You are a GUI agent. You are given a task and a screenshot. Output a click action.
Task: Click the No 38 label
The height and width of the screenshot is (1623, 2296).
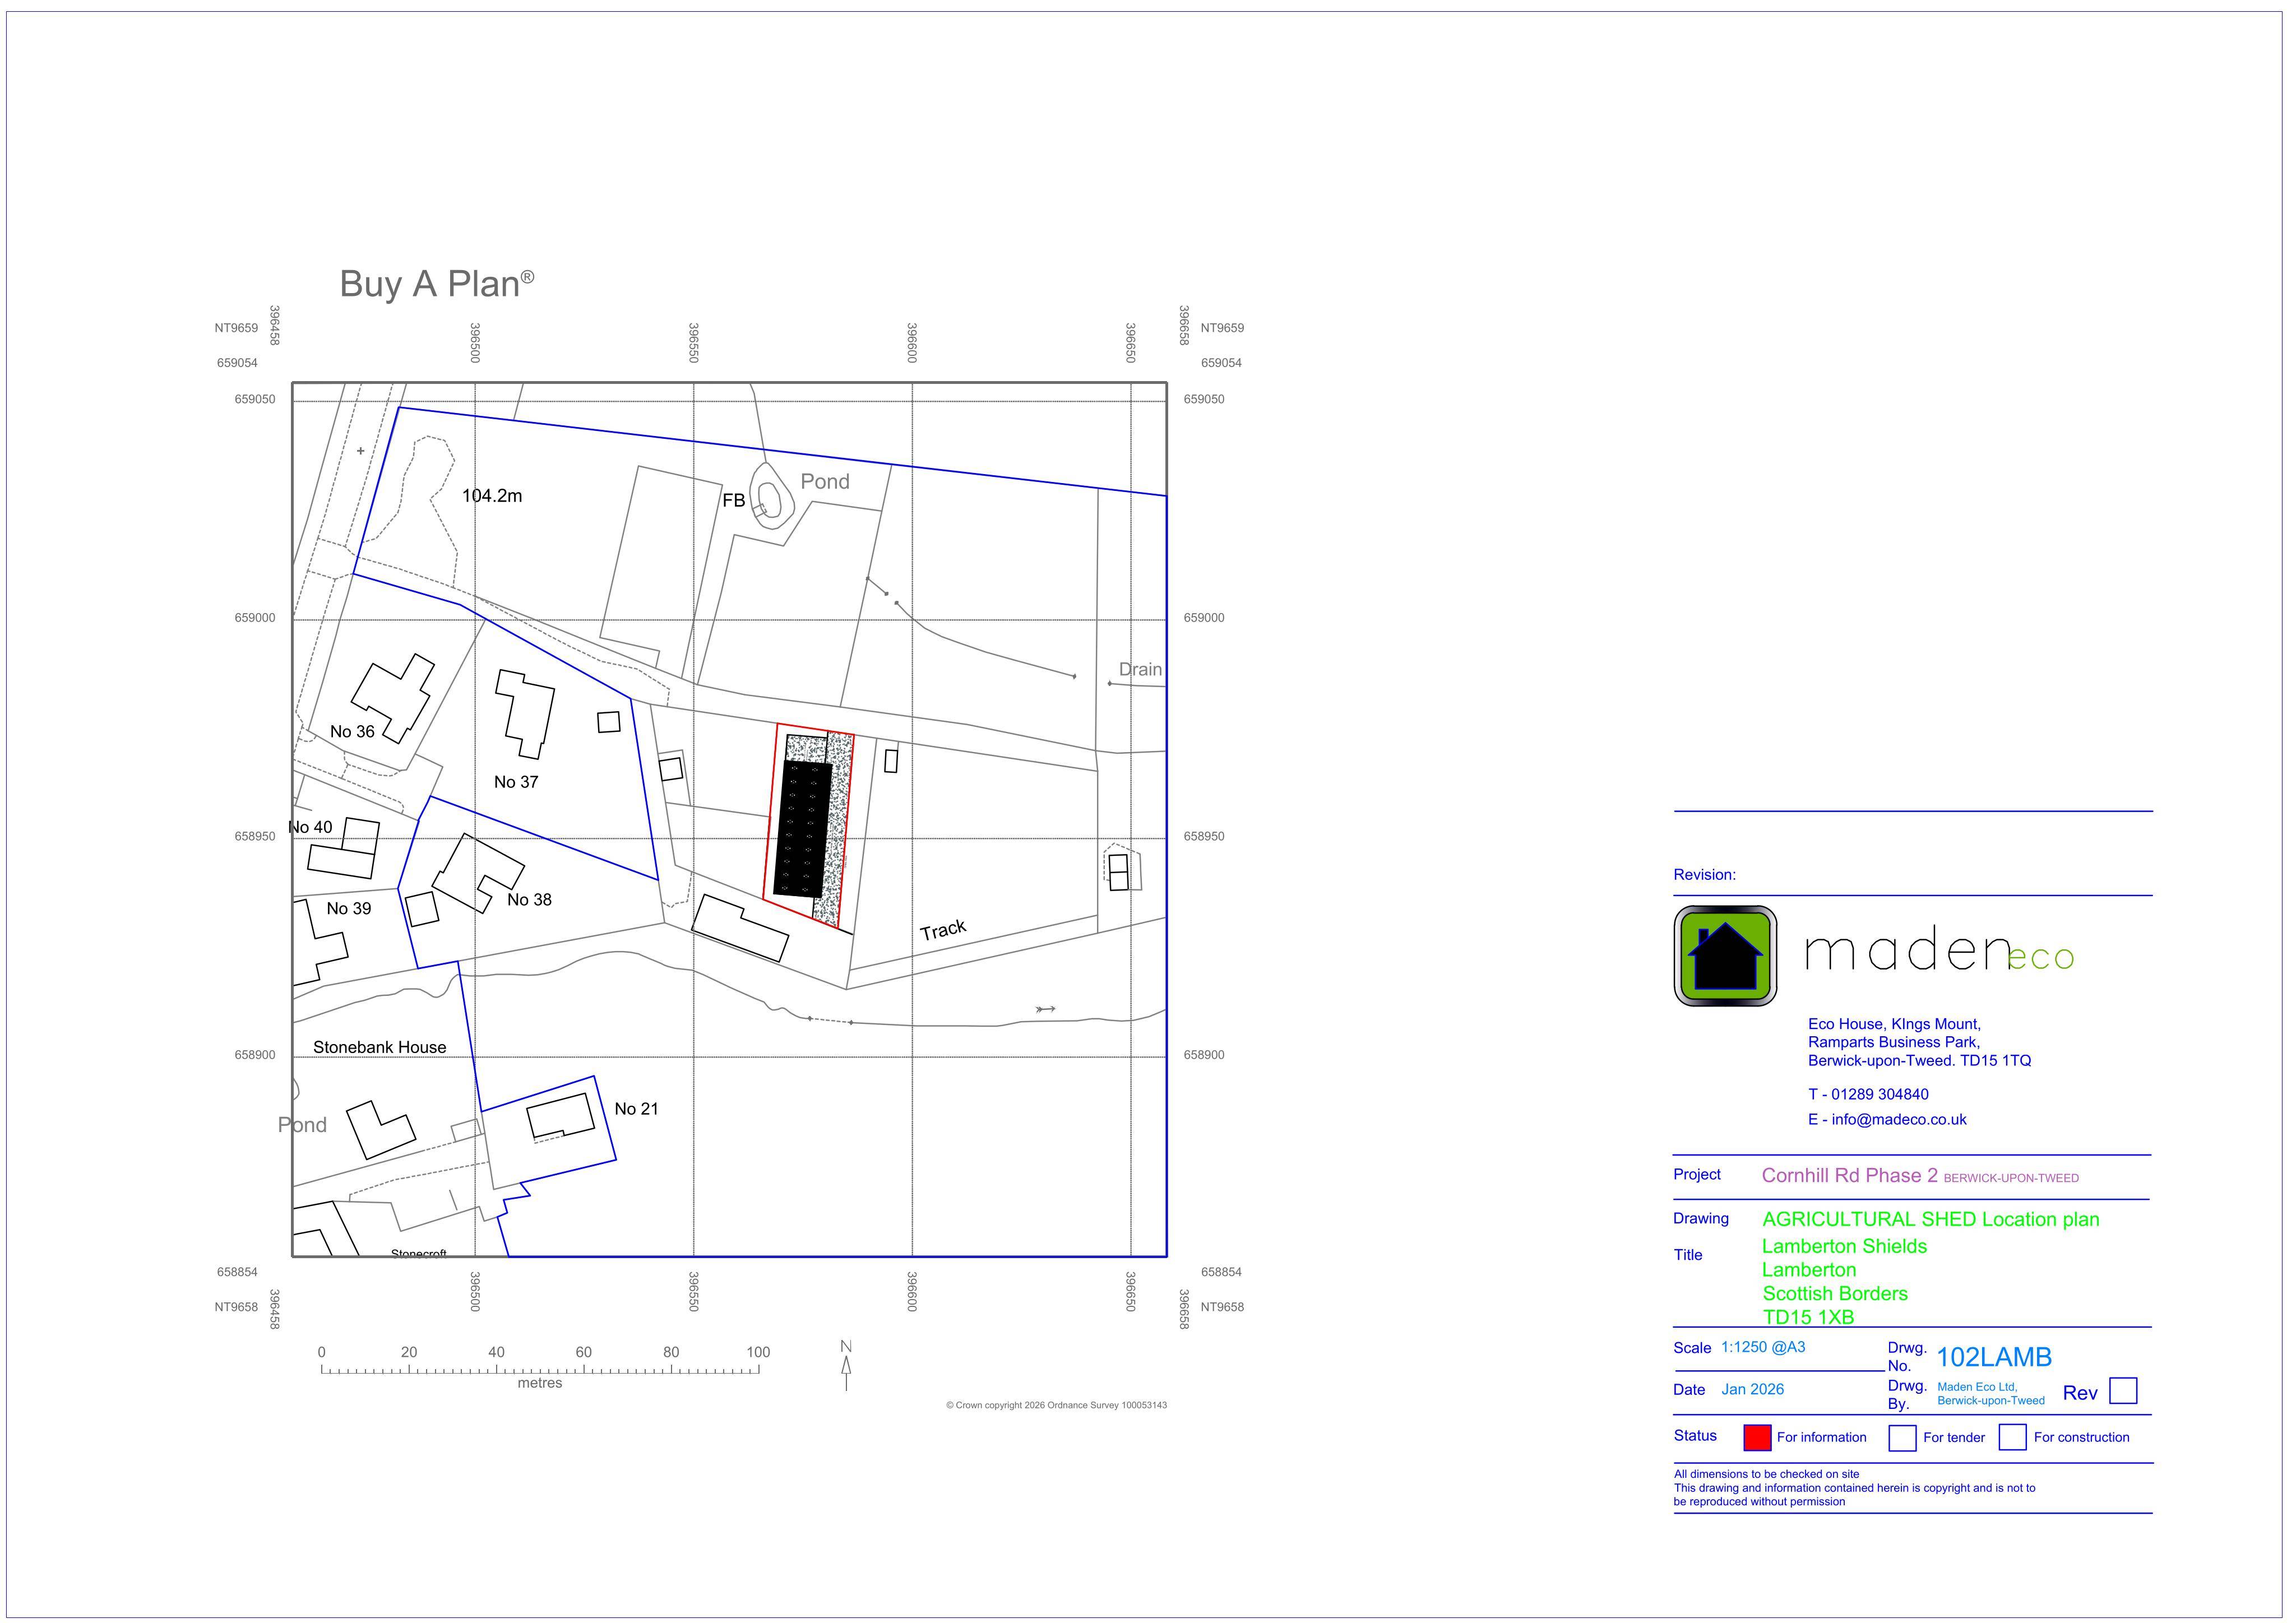coord(529,900)
